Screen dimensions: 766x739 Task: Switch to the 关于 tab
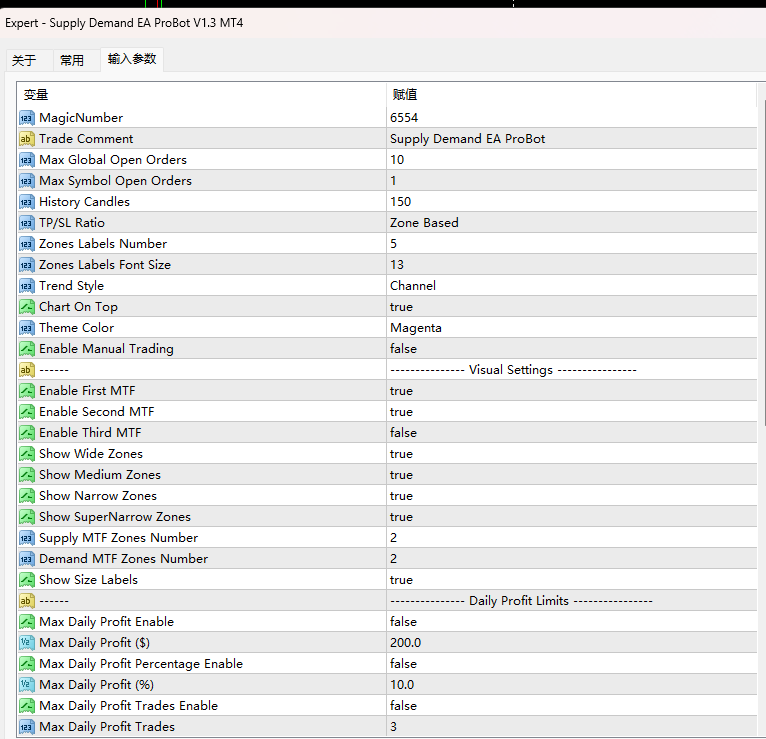[x=24, y=61]
